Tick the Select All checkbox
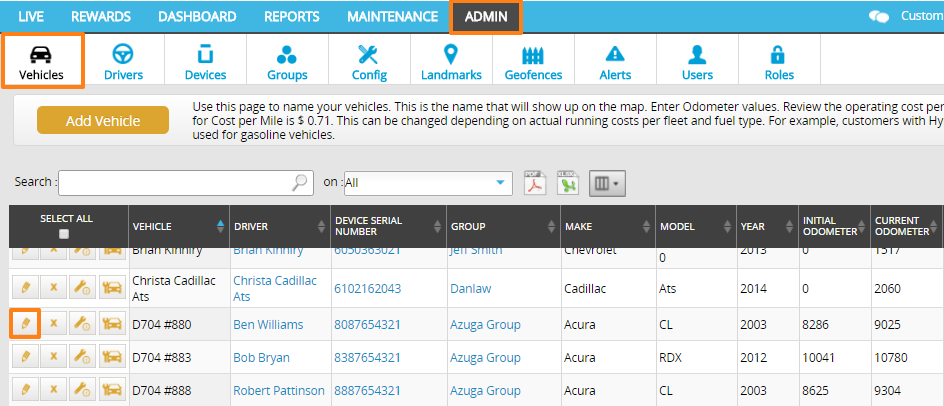This screenshot has height=406, width=944. click(64, 234)
